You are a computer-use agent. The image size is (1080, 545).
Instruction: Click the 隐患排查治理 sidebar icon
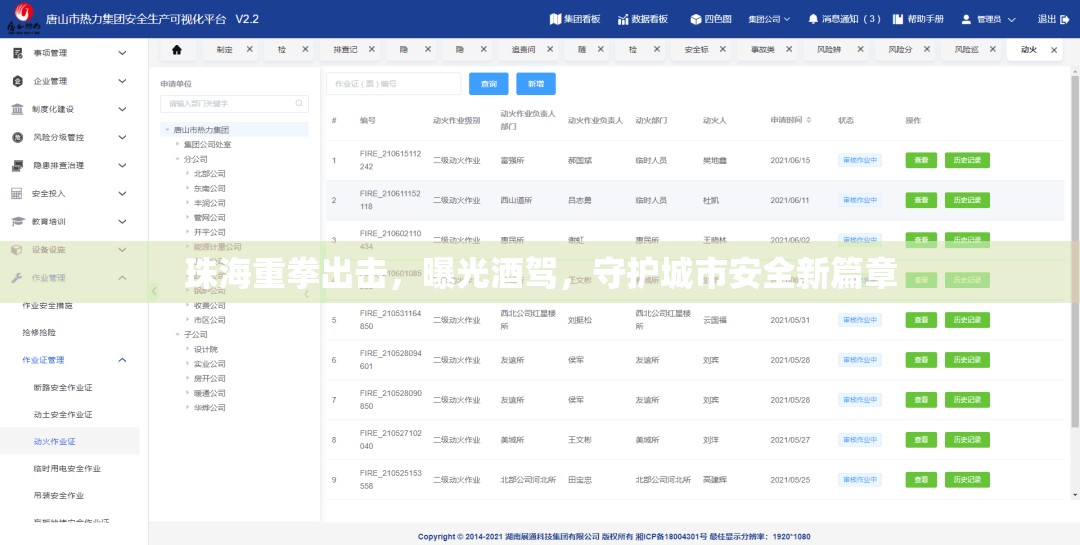[17, 165]
